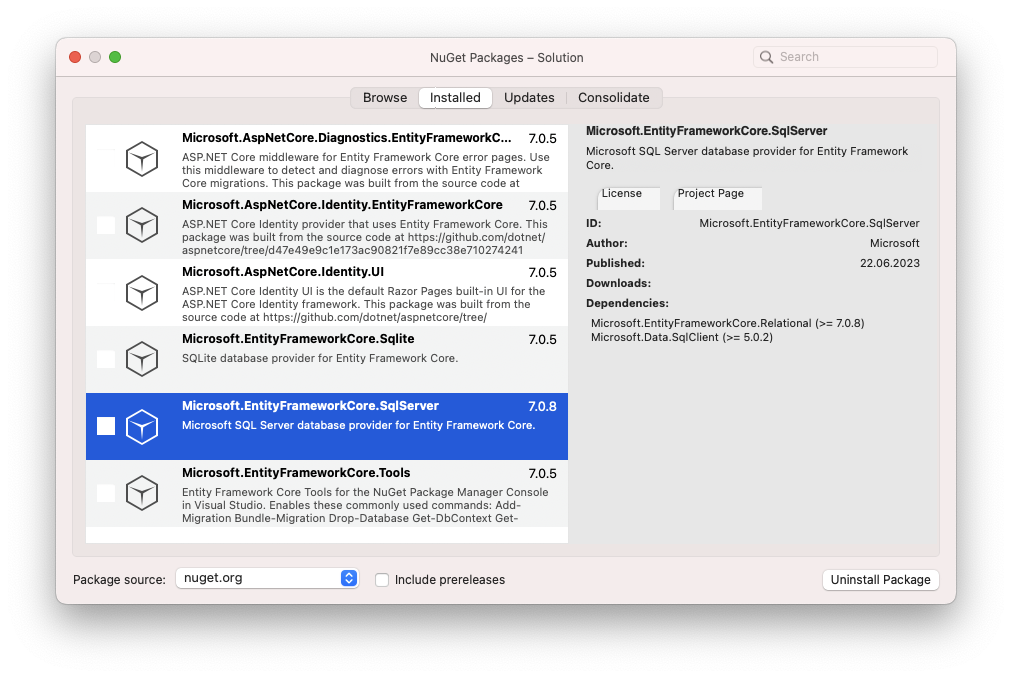Select Microsoft.EntityFrameworkCore.Tools package name
The height and width of the screenshot is (678, 1012).
pyautogui.click(x=296, y=473)
